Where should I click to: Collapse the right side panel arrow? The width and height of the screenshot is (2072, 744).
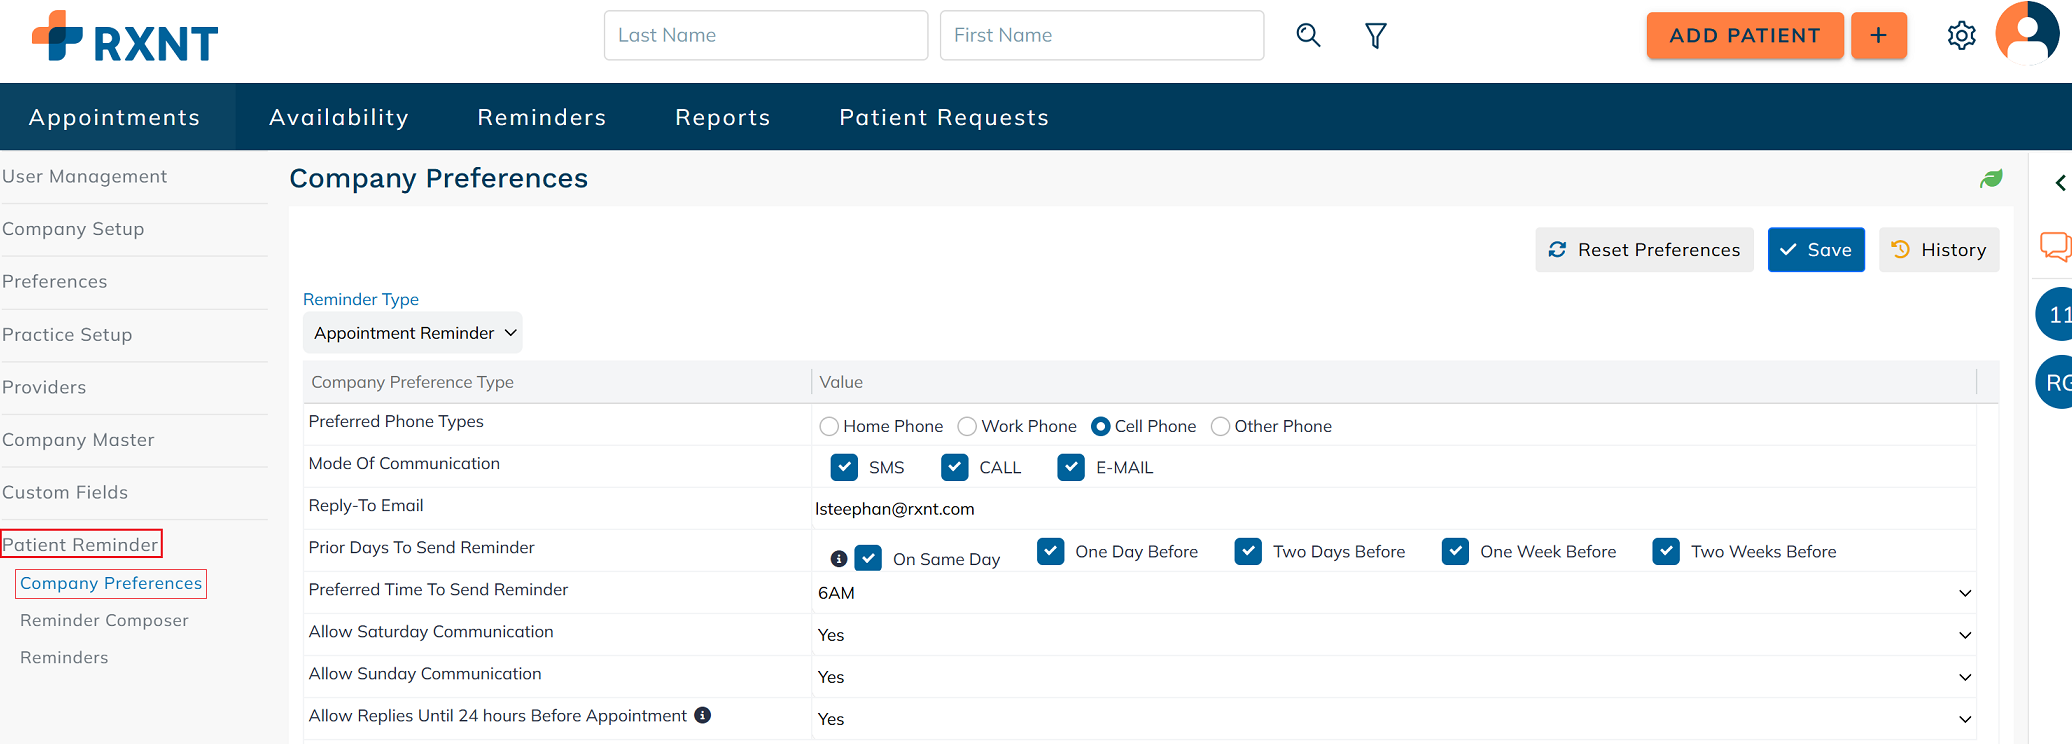(2060, 183)
